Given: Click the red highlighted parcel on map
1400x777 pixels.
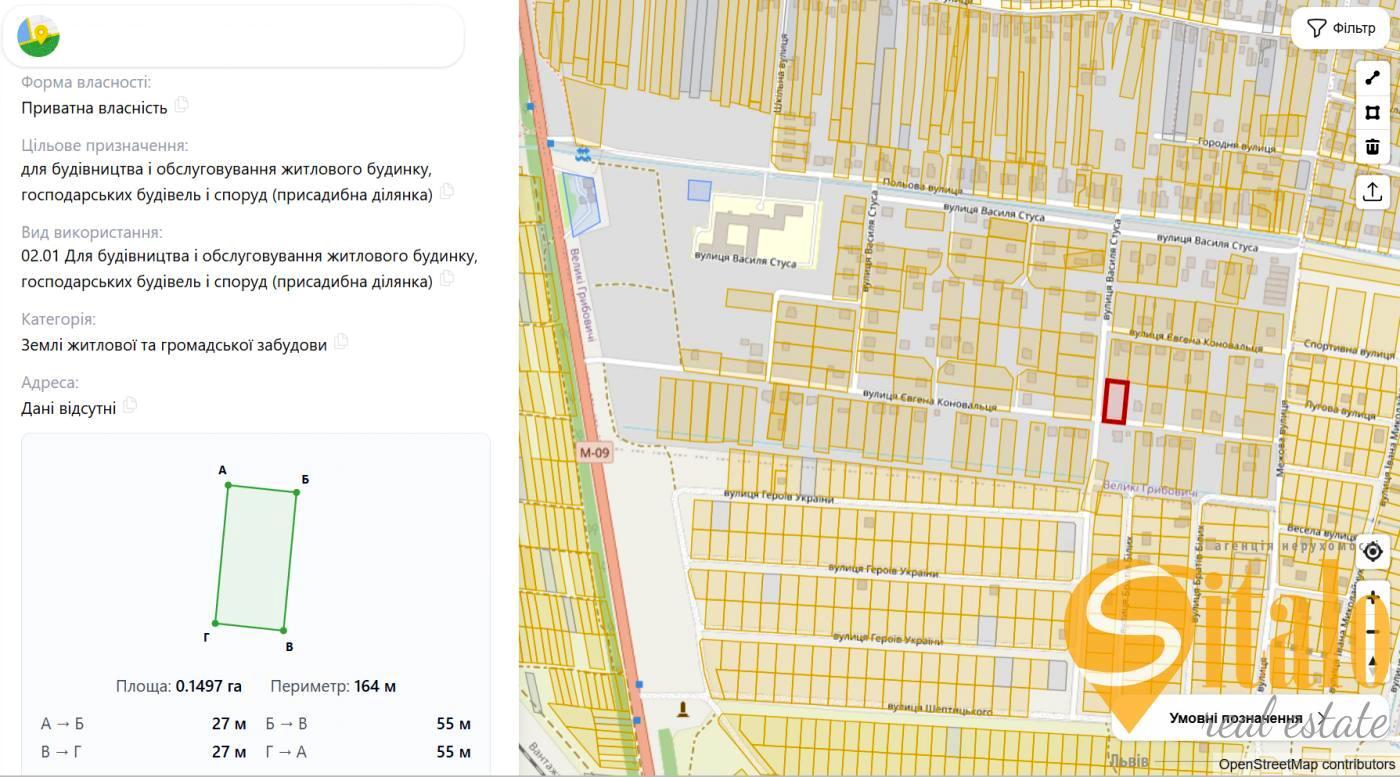Looking at the screenshot, I should pyautogui.click(x=1115, y=401).
